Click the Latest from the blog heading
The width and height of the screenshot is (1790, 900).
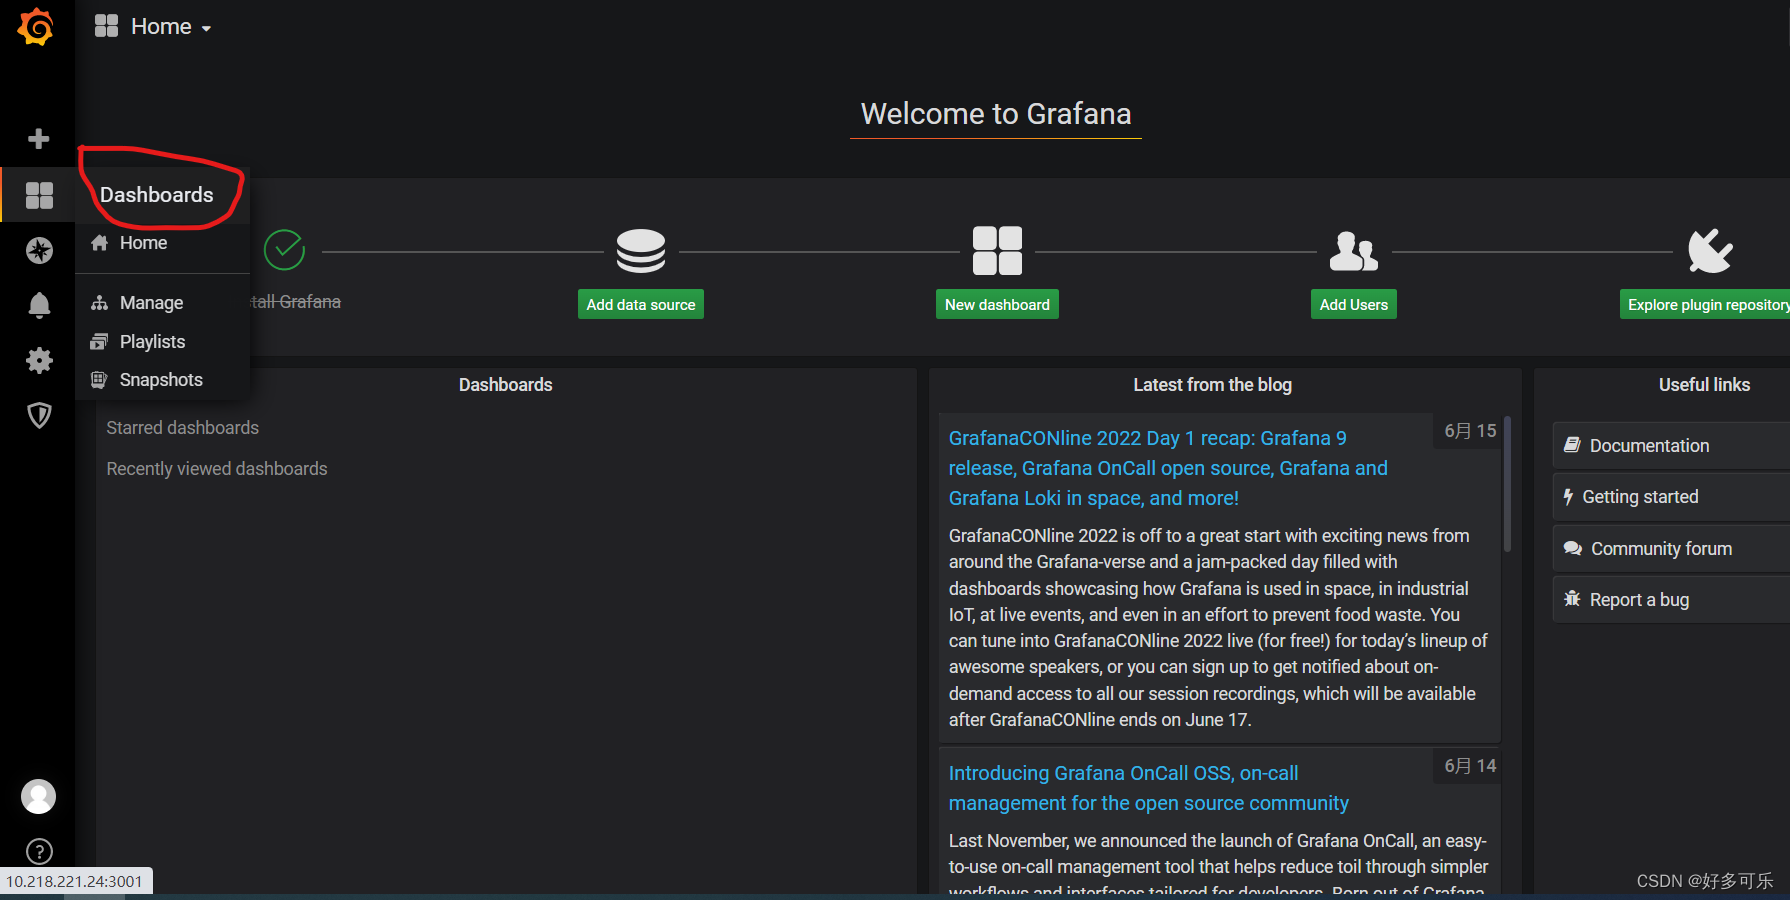click(1212, 385)
